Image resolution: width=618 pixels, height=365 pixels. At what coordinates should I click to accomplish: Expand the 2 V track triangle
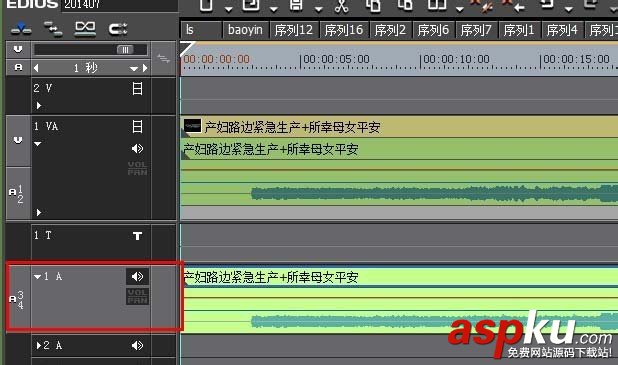(39, 106)
